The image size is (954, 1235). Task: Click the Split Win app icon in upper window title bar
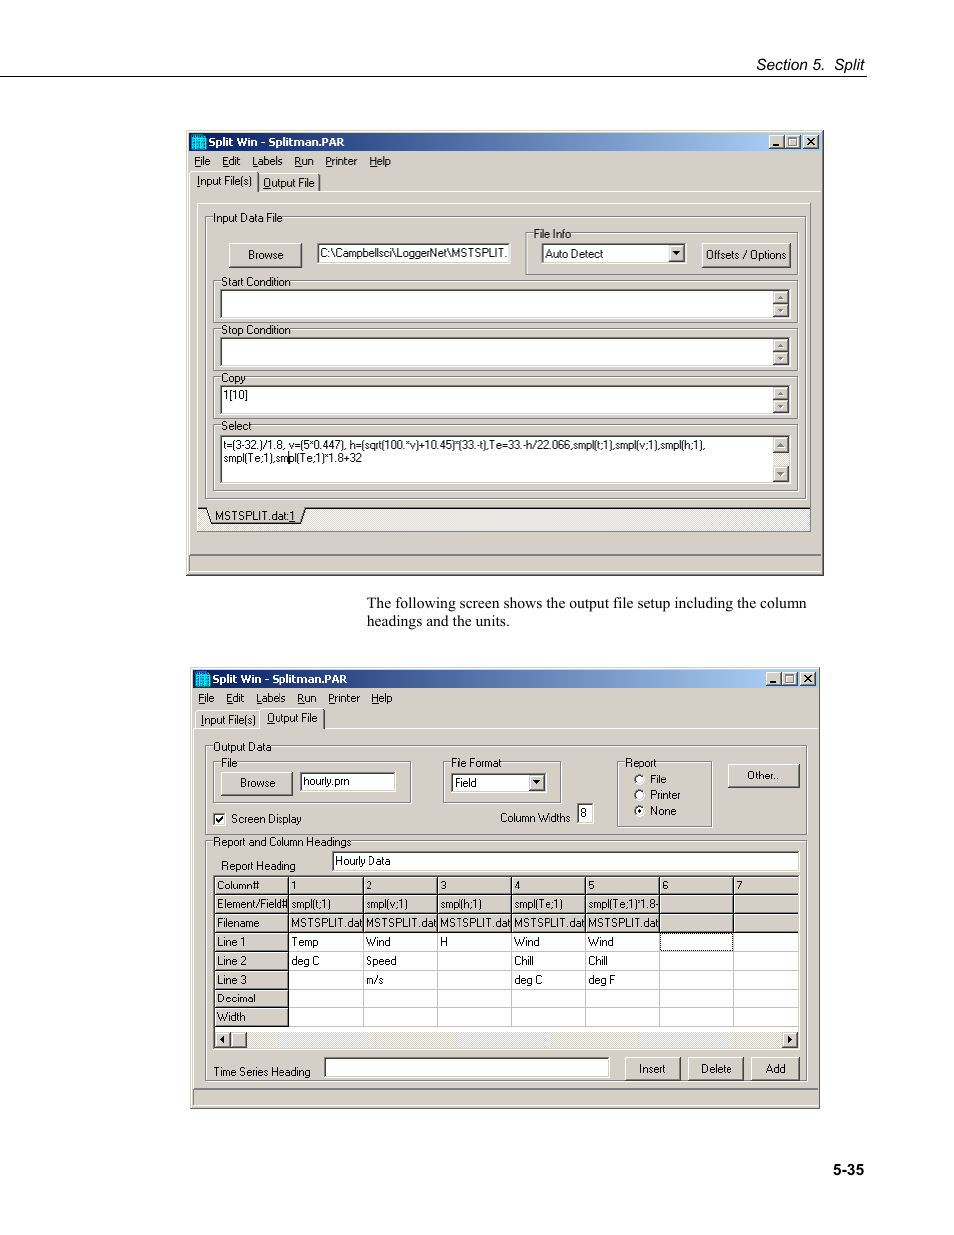click(x=199, y=142)
